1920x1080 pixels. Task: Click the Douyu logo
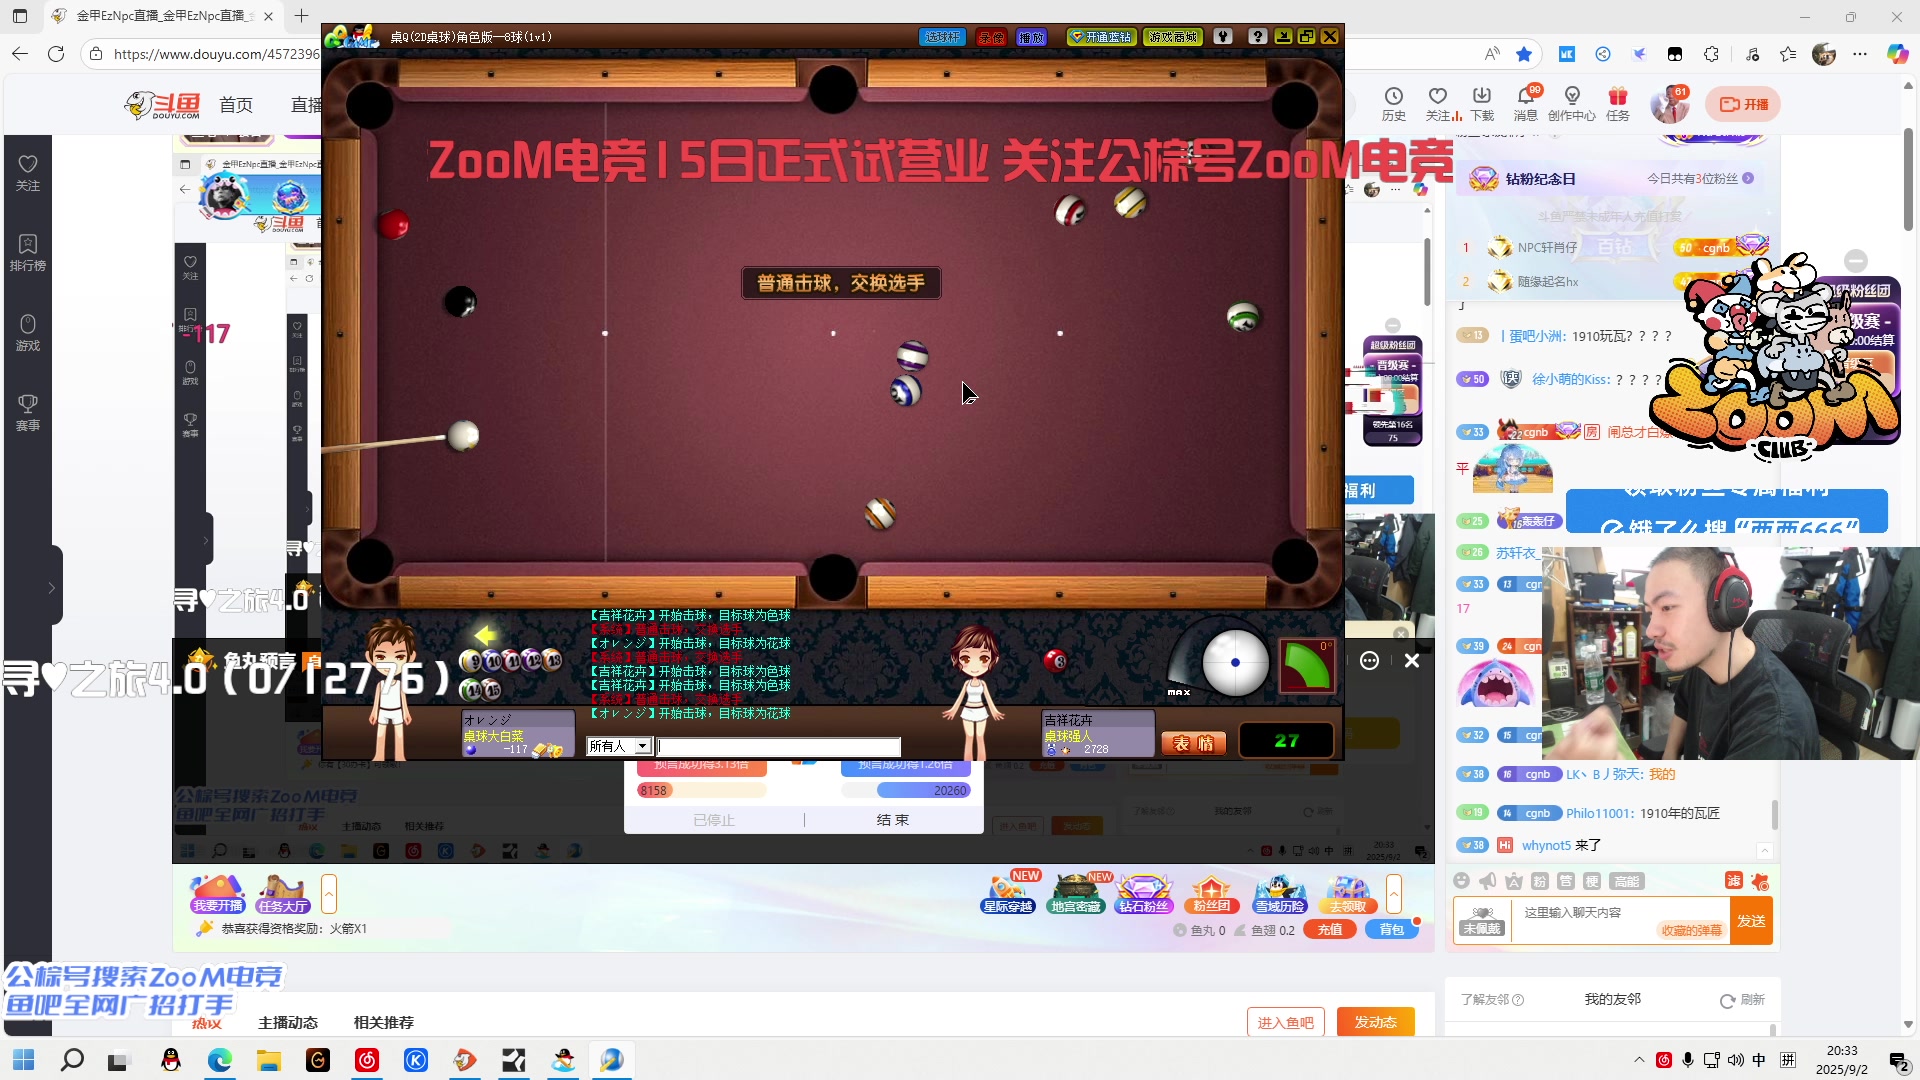coord(163,105)
